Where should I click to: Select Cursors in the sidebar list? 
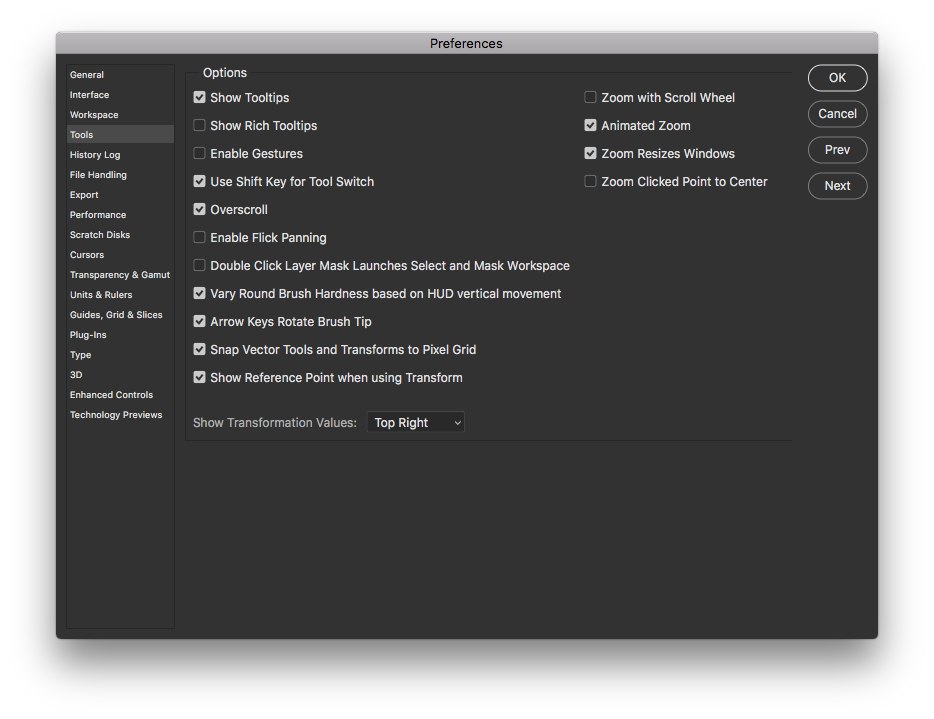(x=87, y=255)
